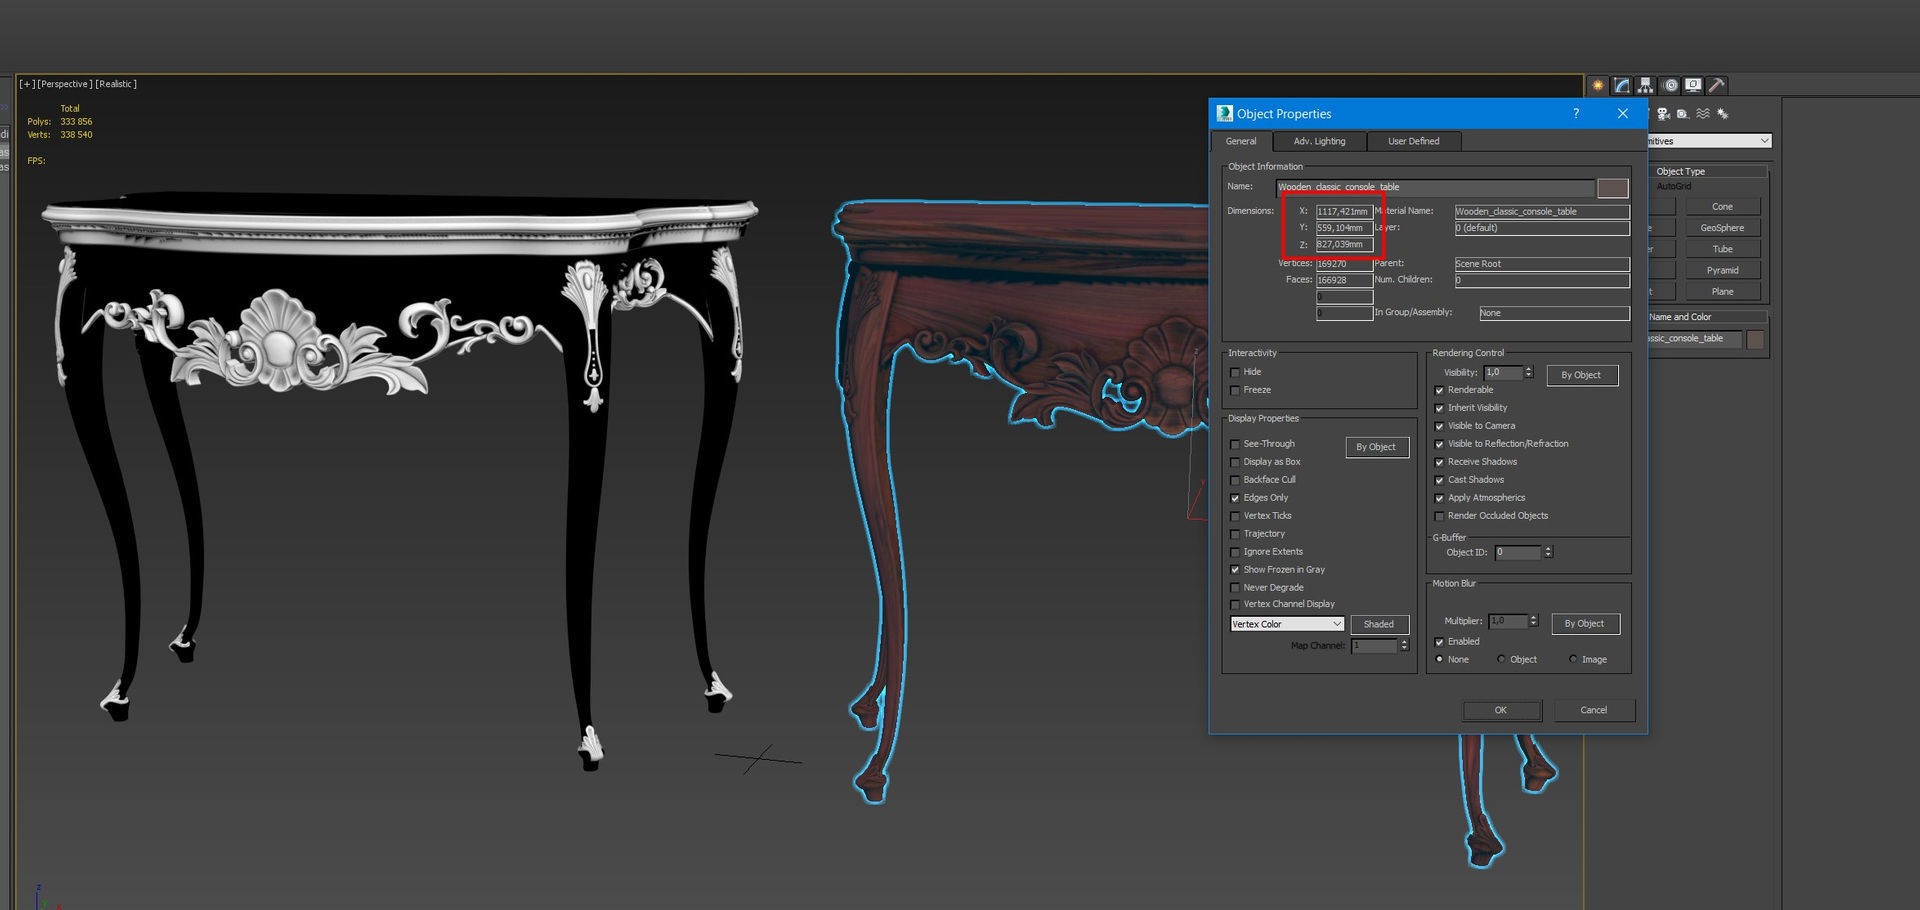Screen dimensions: 1920x910
Task: Select the None motion blur radio
Action: pyautogui.click(x=1440, y=660)
